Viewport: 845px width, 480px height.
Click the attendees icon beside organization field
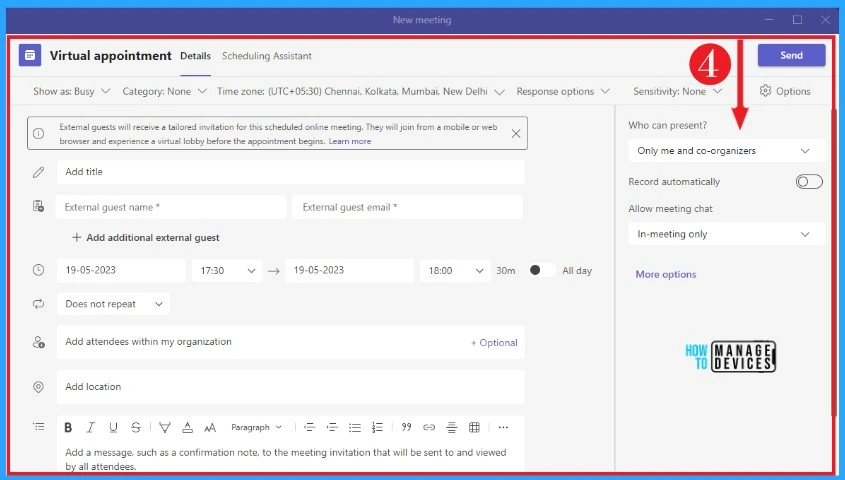[38, 342]
